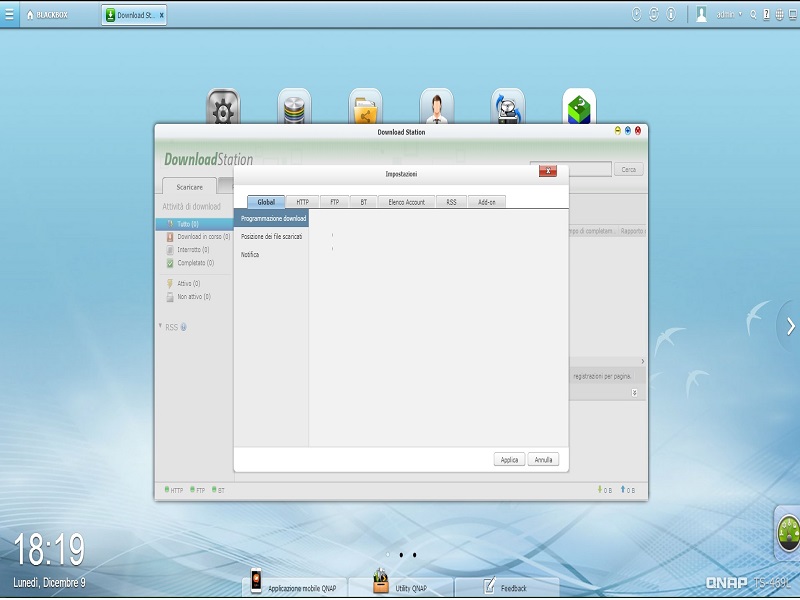Click the Utility QNAP toolbox icon

coord(381,582)
